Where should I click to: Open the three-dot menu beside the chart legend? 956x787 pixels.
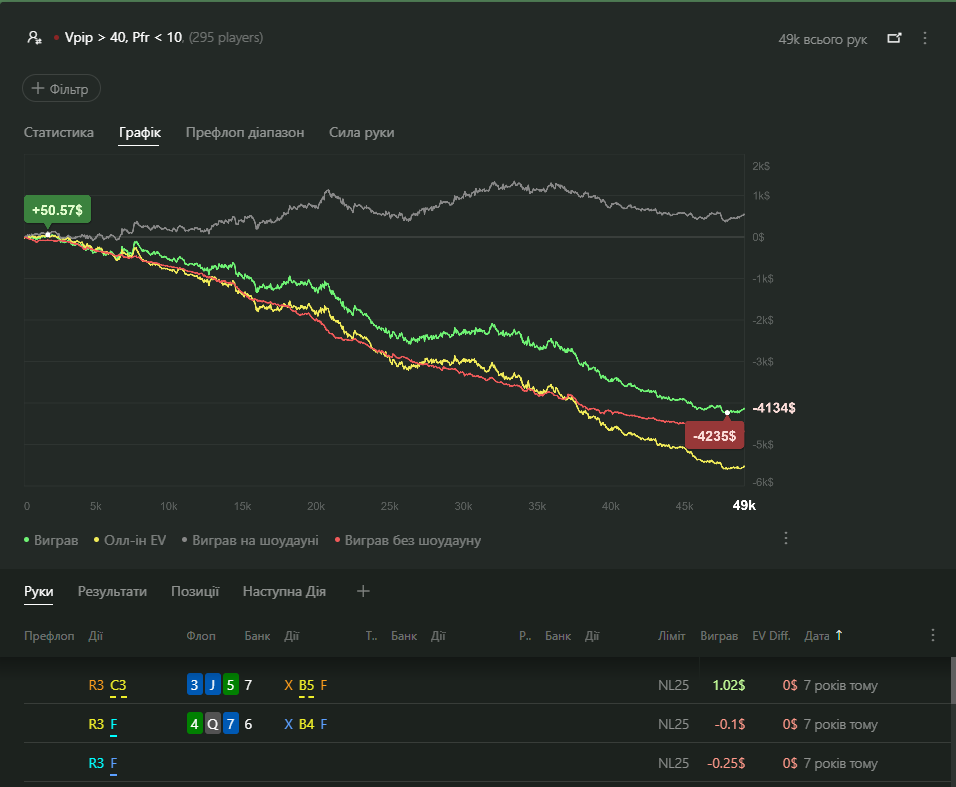coord(786,538)
